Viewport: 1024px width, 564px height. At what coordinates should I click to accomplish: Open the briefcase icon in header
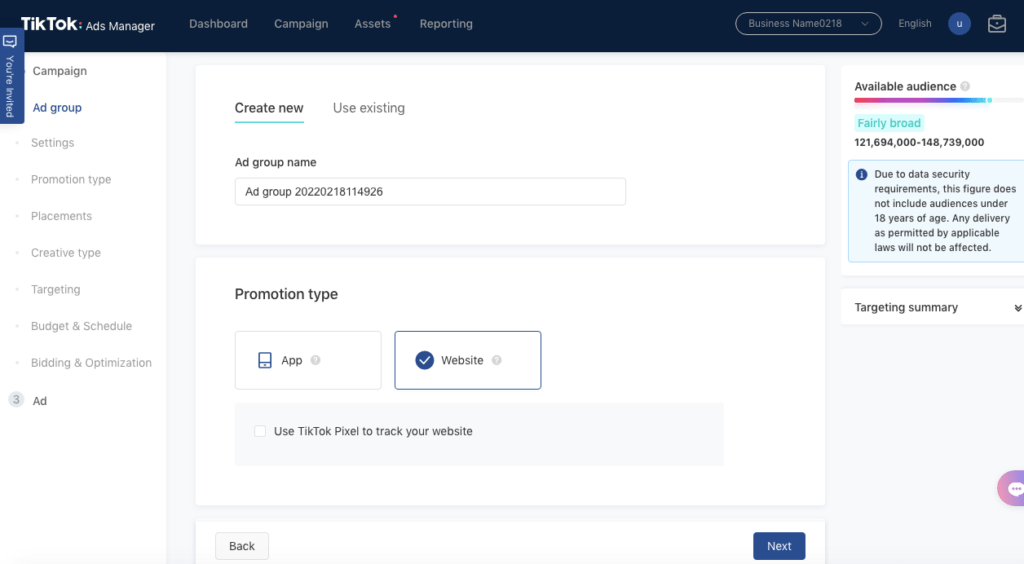click(x=996, y=24)
